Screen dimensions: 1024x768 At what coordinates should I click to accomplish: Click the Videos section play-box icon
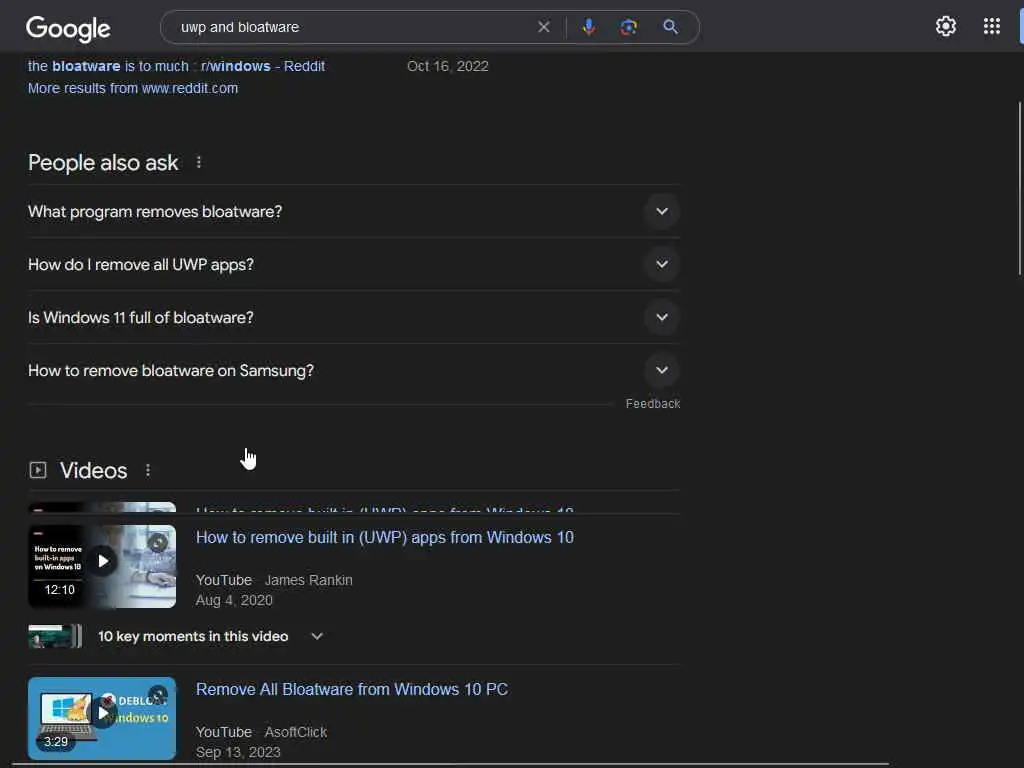coord(38,470)
